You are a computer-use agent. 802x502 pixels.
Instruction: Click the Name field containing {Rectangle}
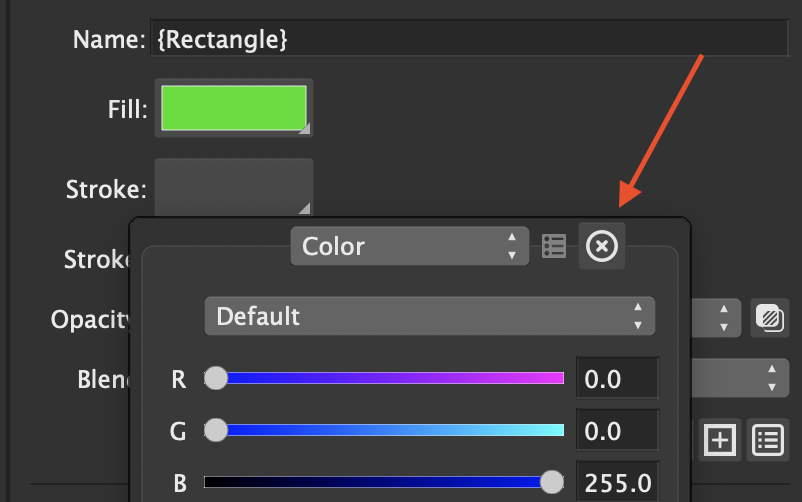pyautogui.click(x=470, y=40)
